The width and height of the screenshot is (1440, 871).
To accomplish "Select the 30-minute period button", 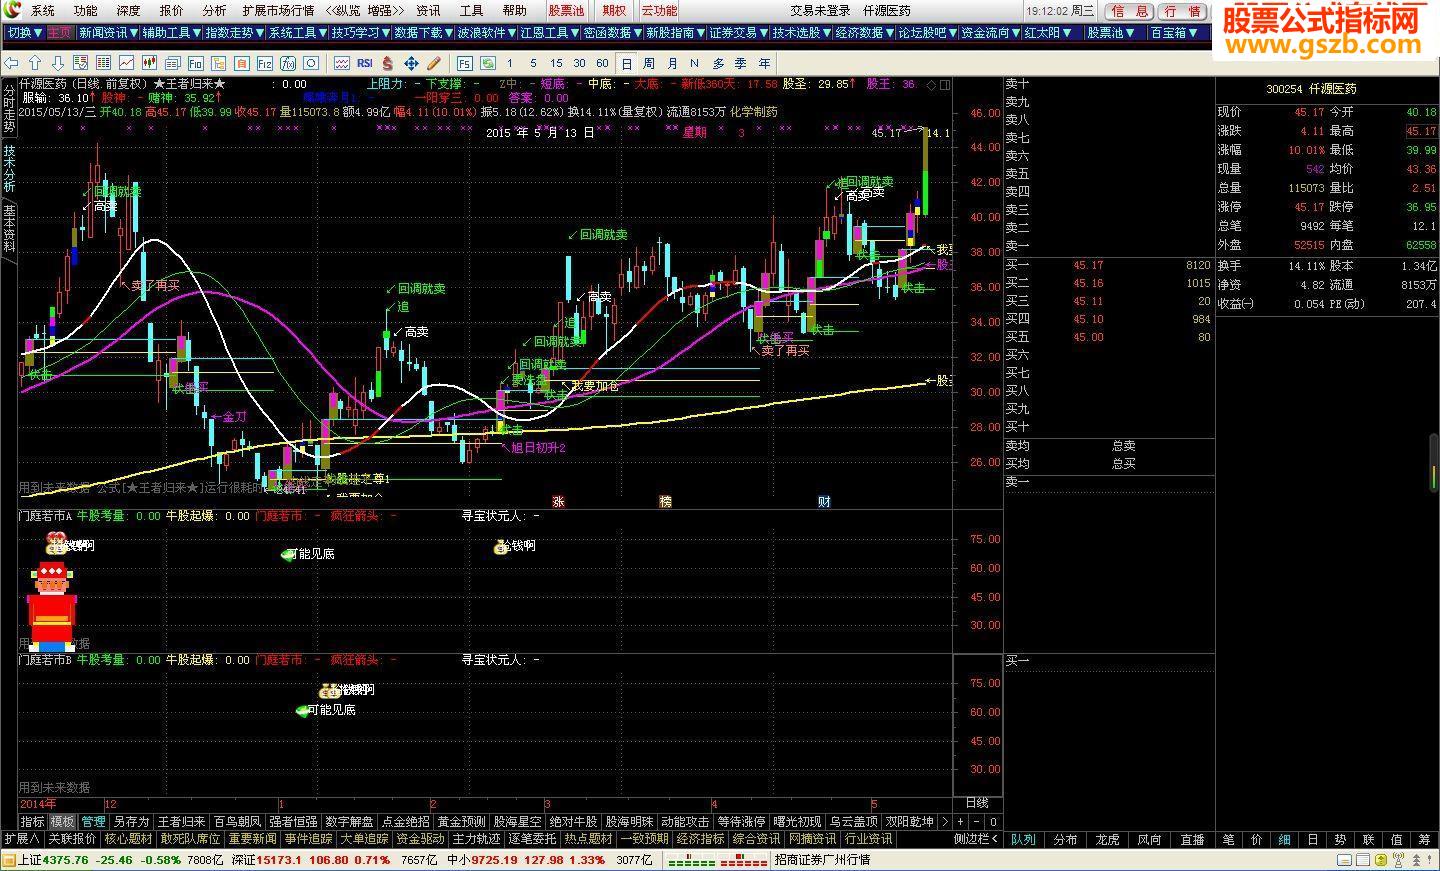I will (x=580, y=63).
